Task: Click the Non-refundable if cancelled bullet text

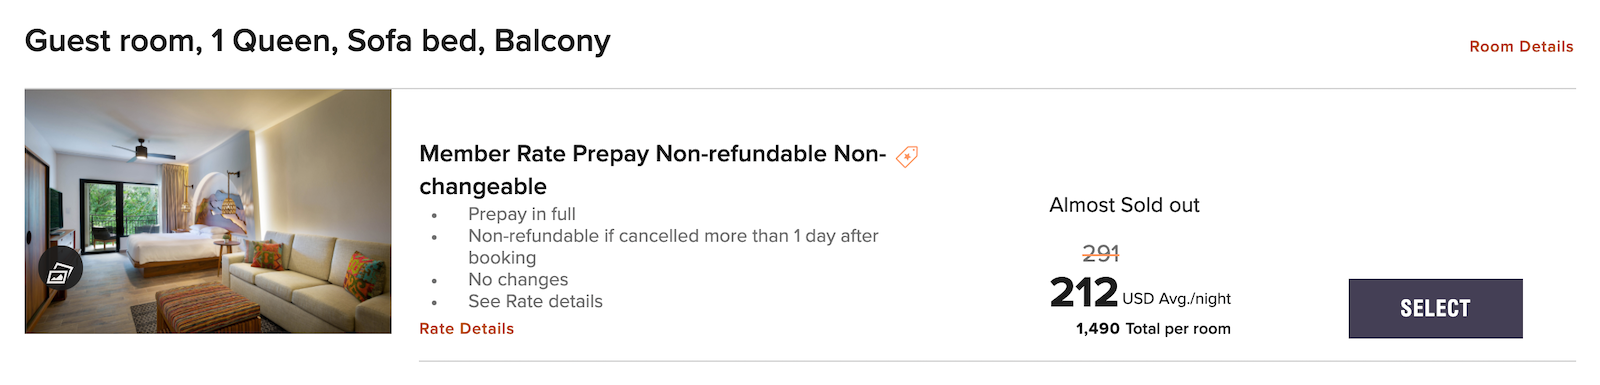Action: [673, 247]
